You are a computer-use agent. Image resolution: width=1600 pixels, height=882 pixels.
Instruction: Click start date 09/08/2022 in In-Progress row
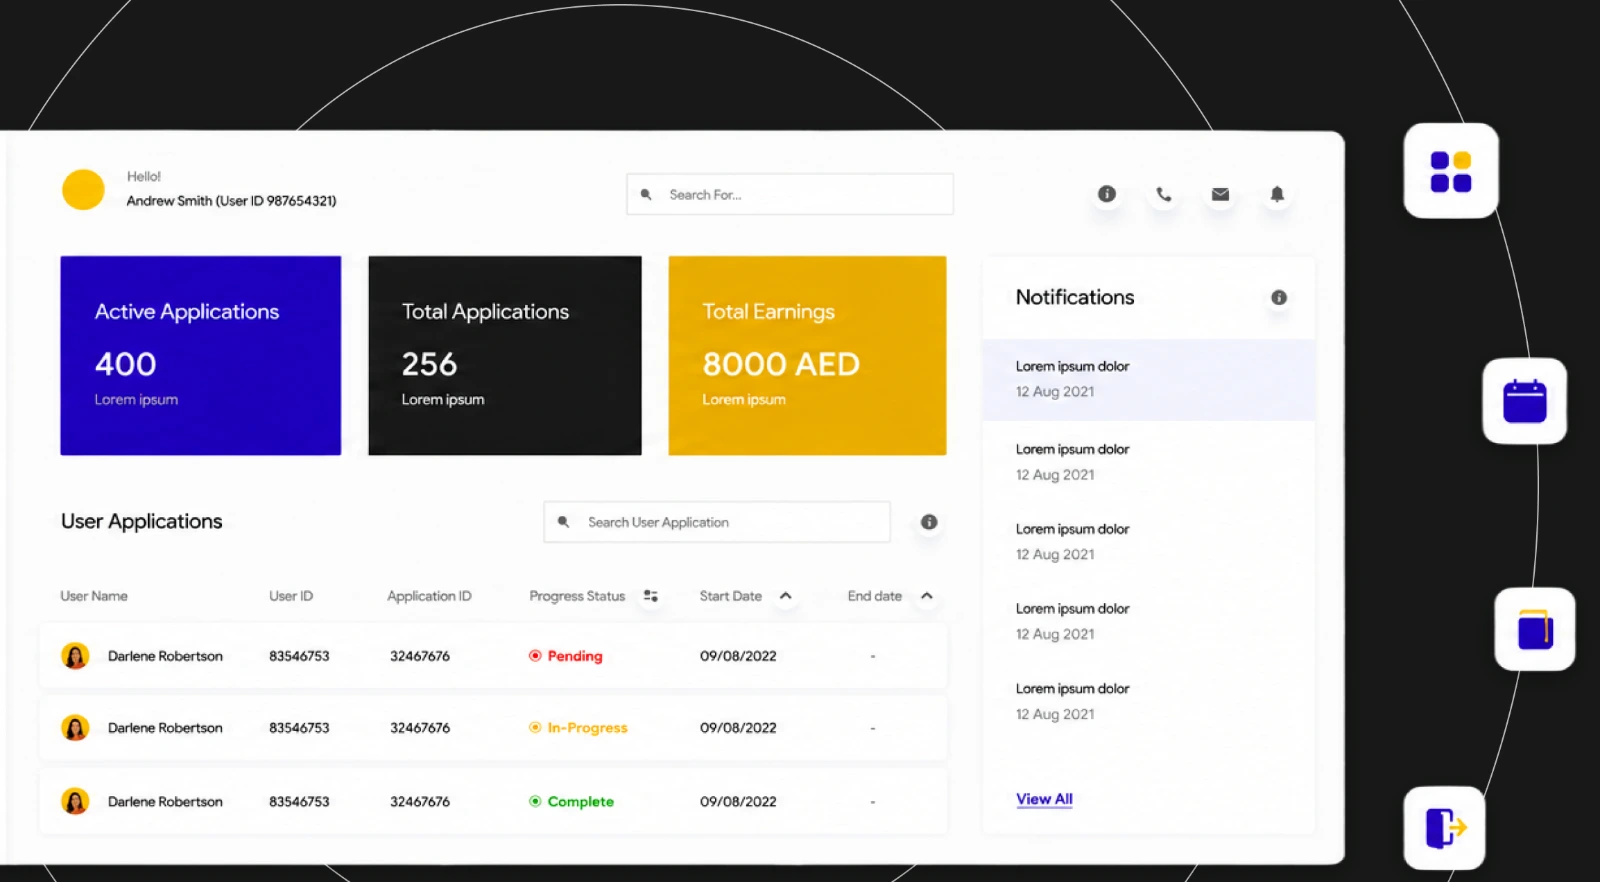(x=738, y=728)
